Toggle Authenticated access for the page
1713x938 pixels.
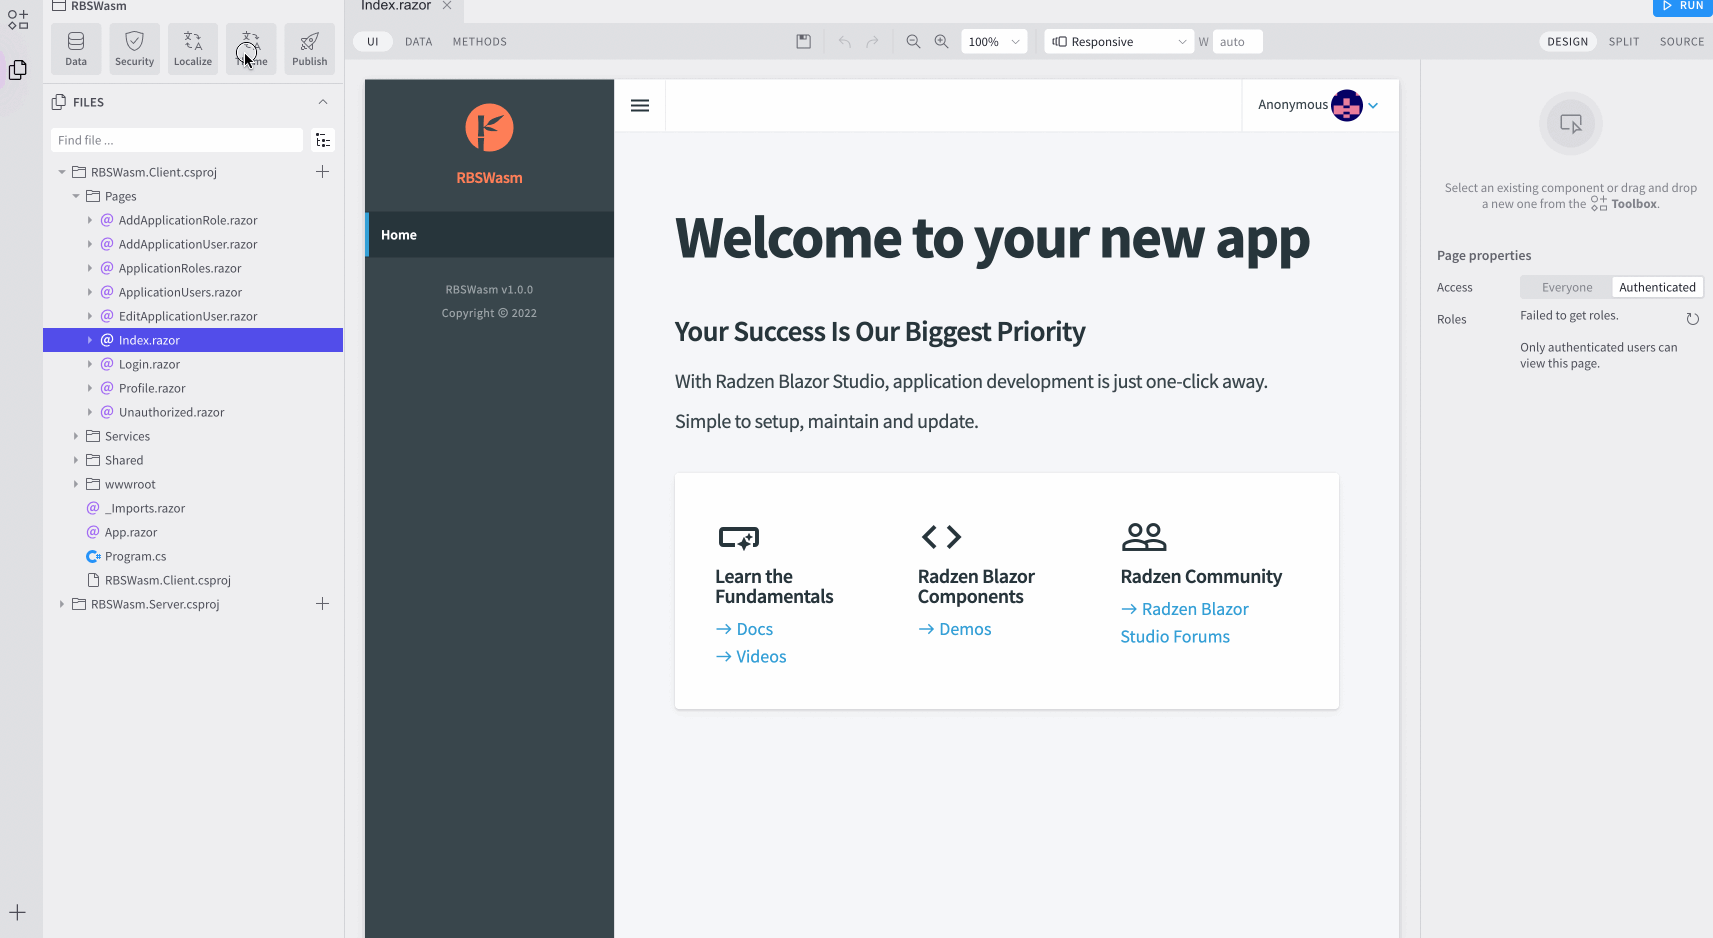click(x=1657, y=287)
